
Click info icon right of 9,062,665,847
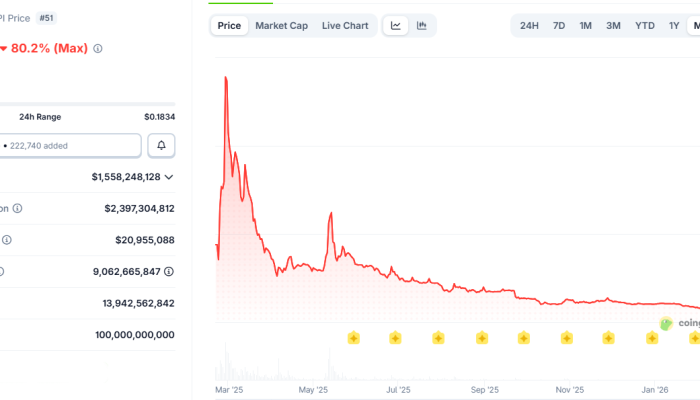pyautogui.click(x=169, y=271)
